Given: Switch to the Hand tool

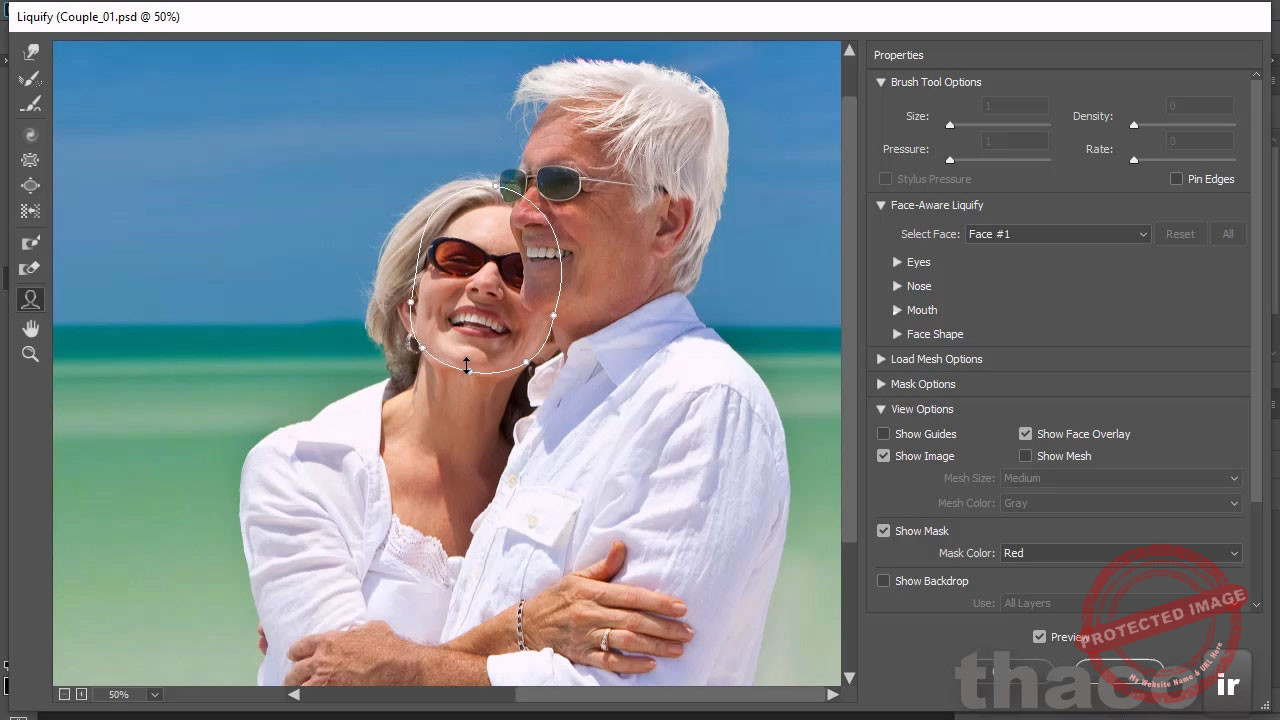Looking at the screenshot, I should point(30,328).
